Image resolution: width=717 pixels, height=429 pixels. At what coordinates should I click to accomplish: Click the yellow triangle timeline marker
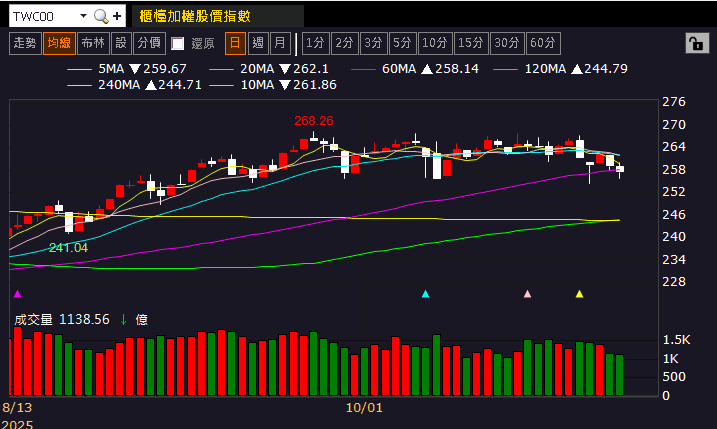(x=579, y=294)
